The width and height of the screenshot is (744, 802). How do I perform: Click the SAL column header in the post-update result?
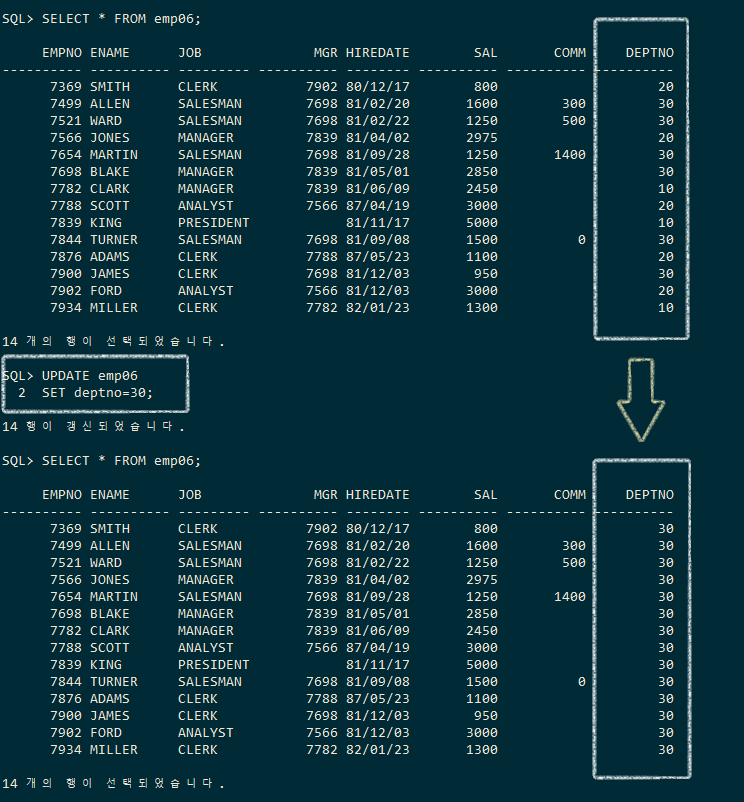[x=486, y=495]
